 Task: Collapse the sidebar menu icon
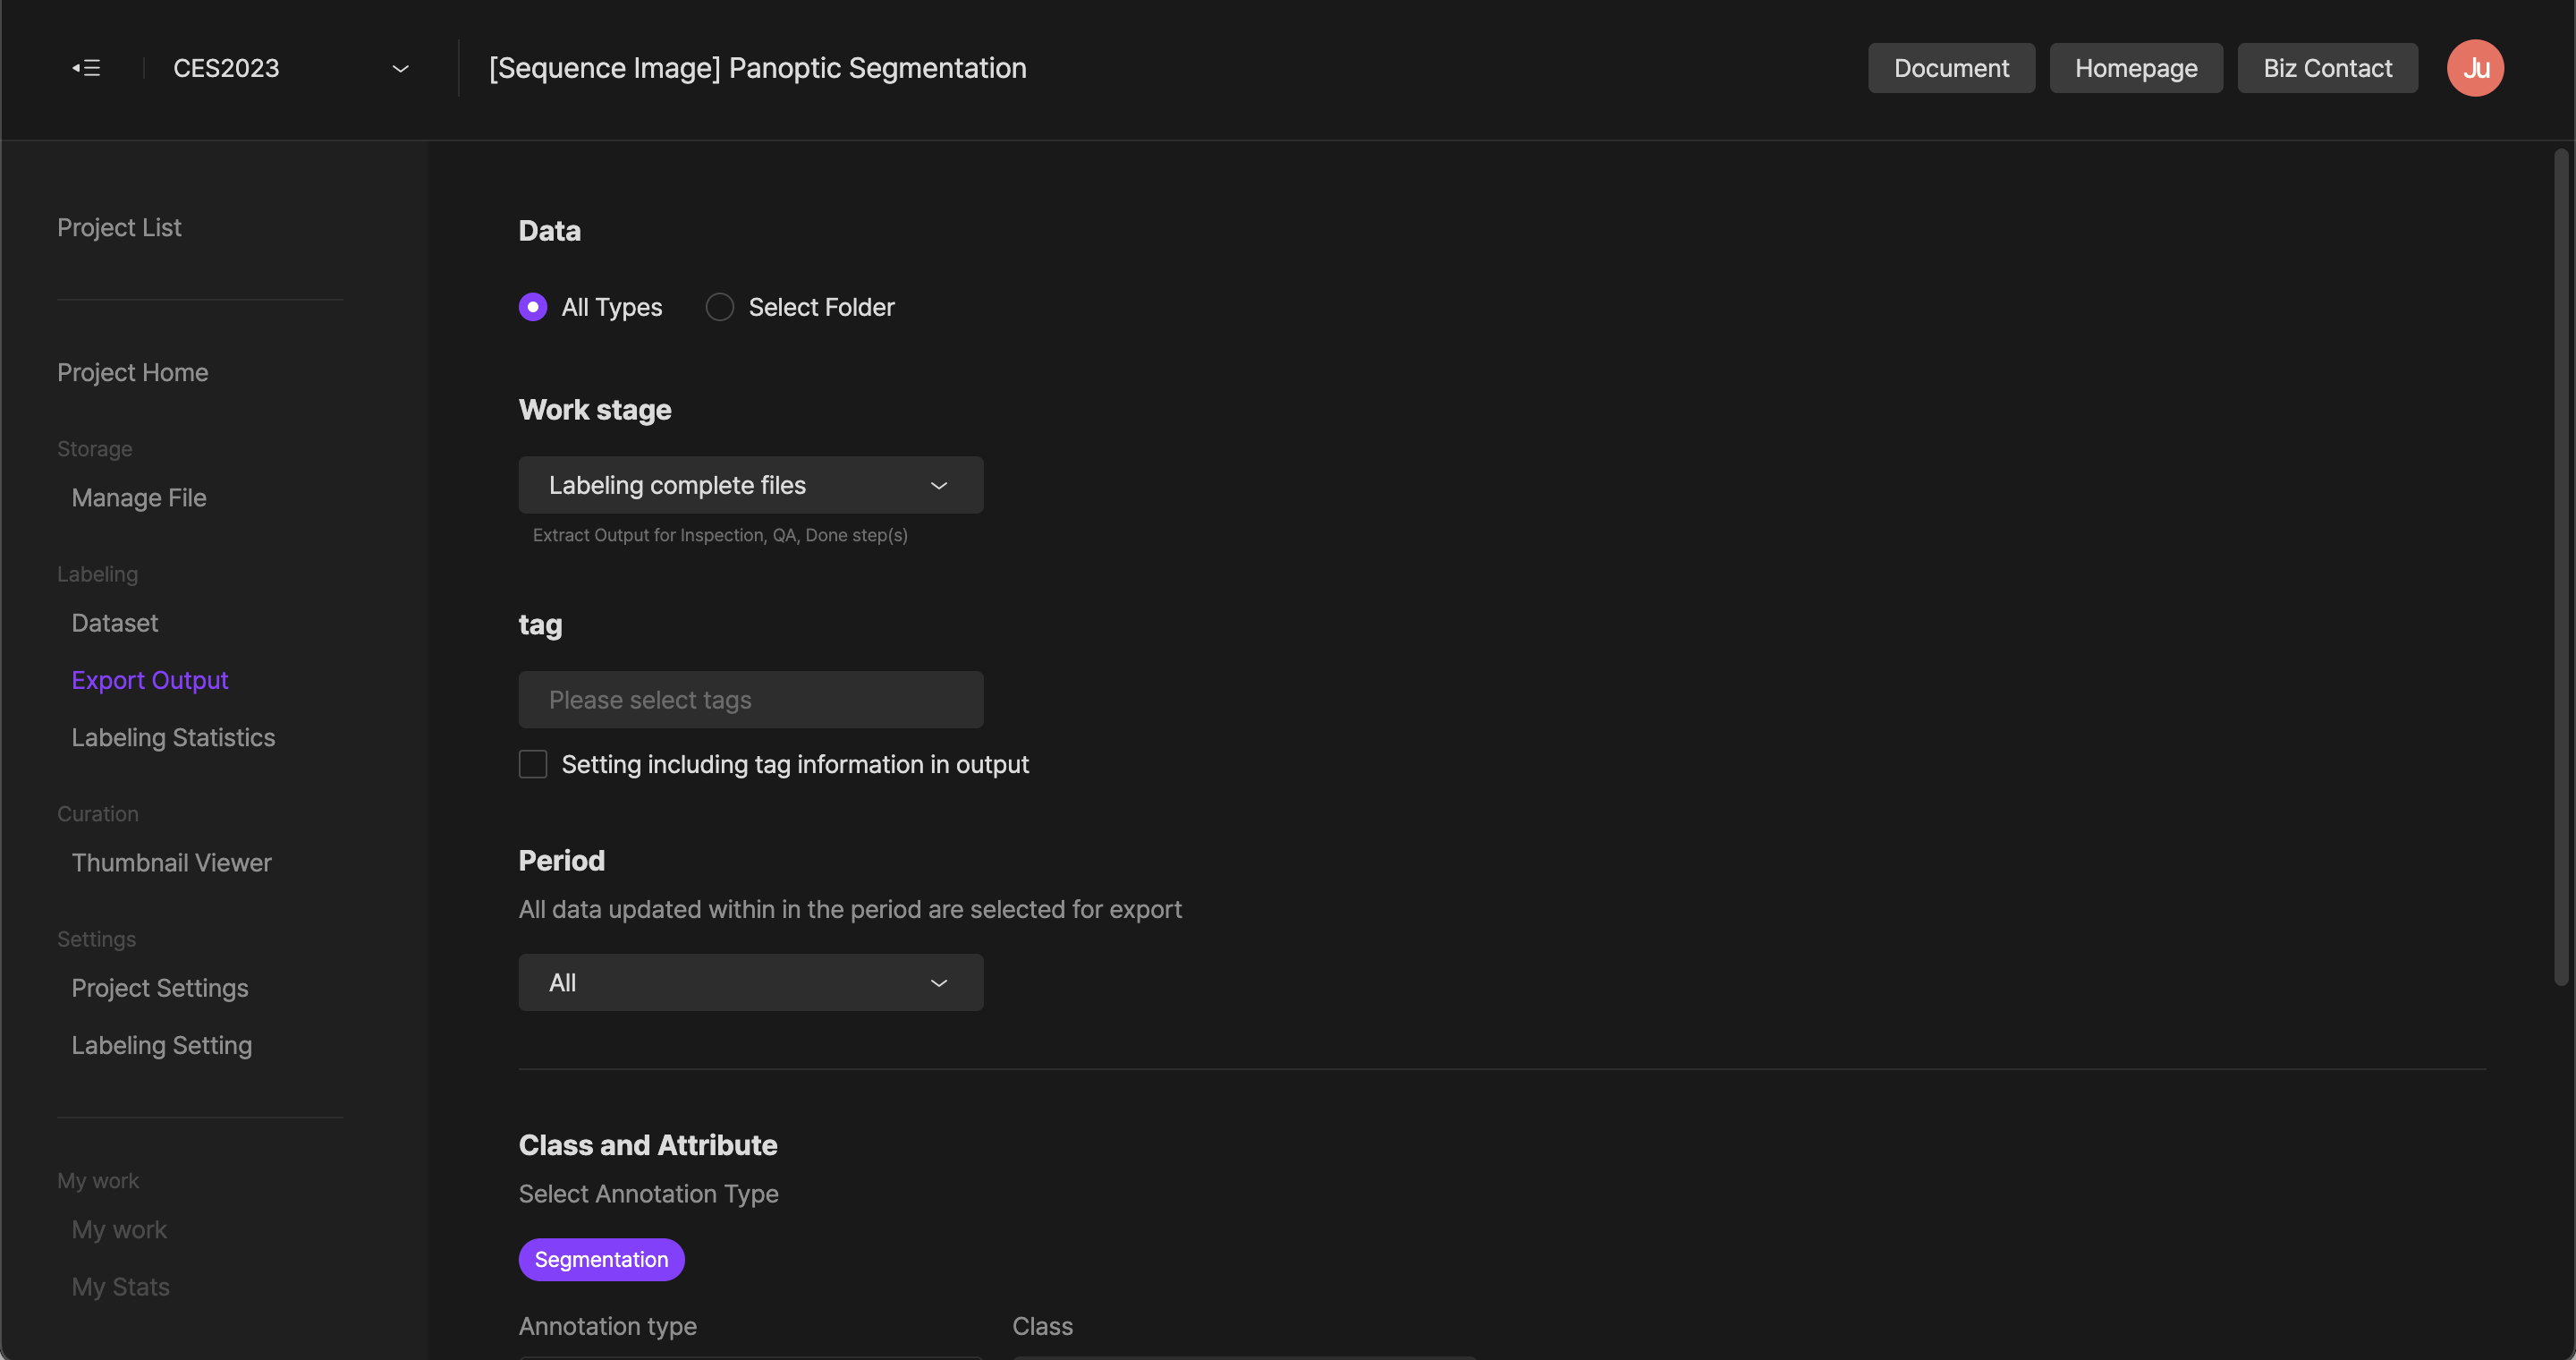coord(86,68)
